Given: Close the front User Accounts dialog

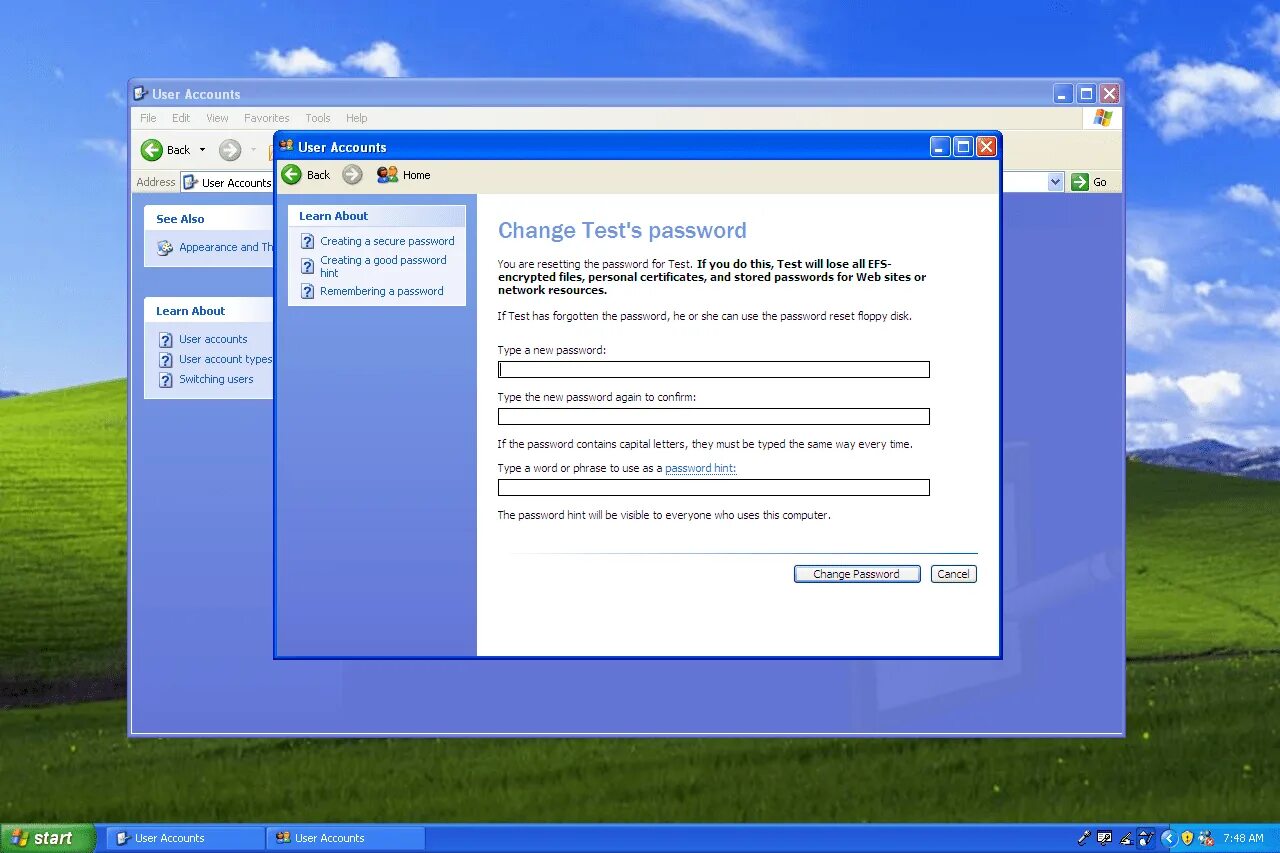Looking at the screenshot, I should pyautogui.click(x=986, y=147).
